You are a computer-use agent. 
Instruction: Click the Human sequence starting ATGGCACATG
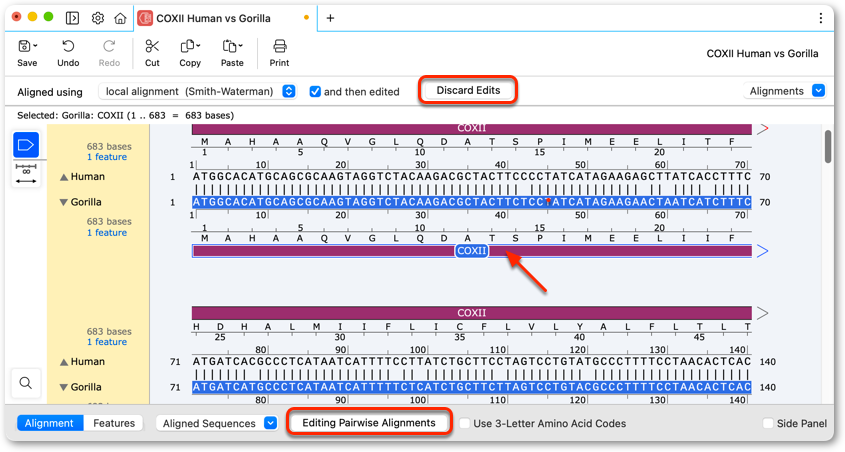[472, 177]
